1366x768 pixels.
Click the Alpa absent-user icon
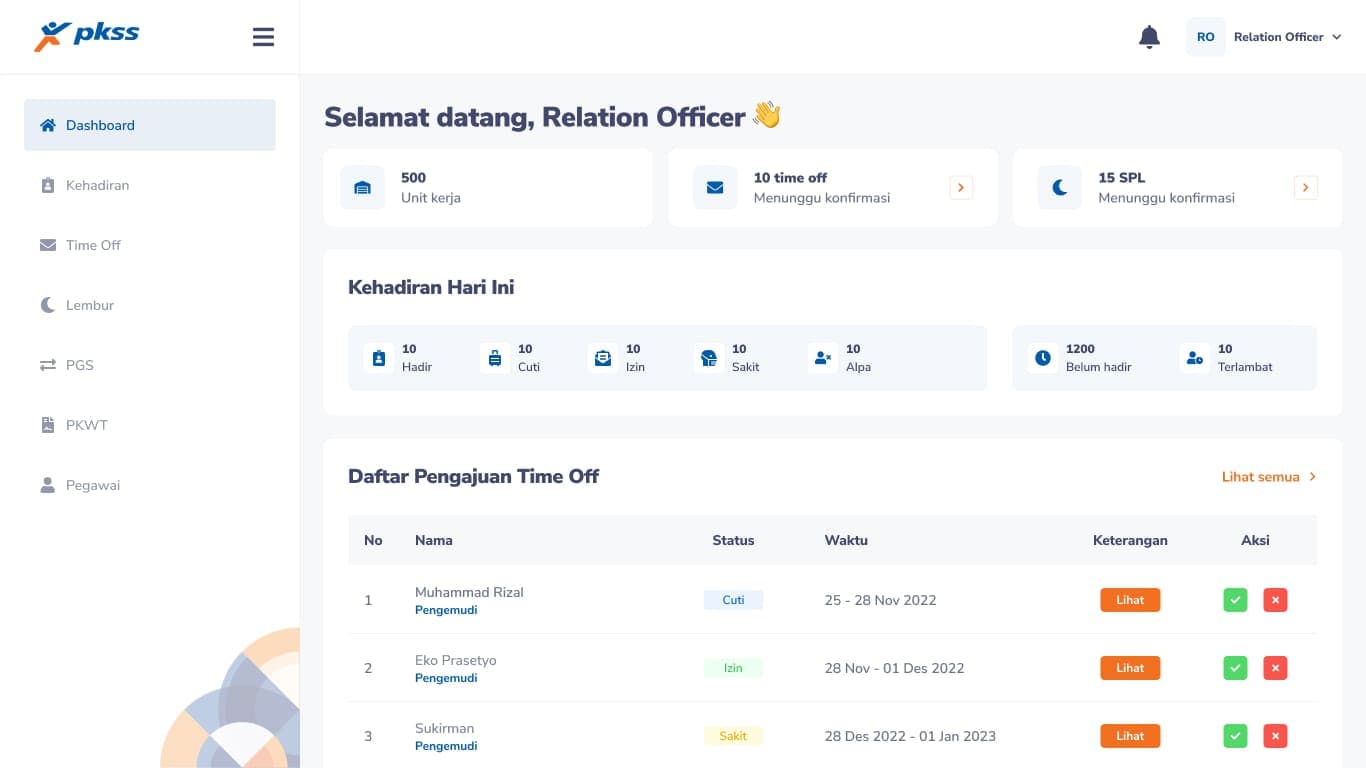coord(822,358)
